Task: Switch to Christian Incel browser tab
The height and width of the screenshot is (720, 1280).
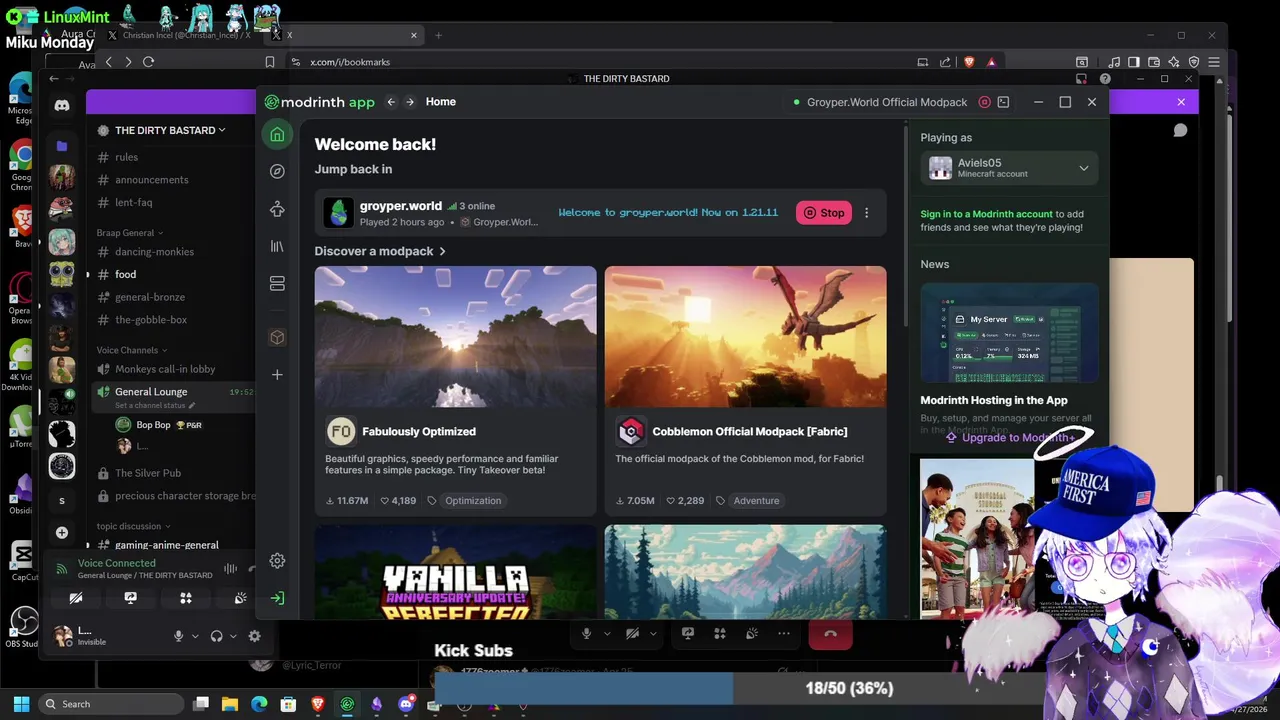Action: 186,35
